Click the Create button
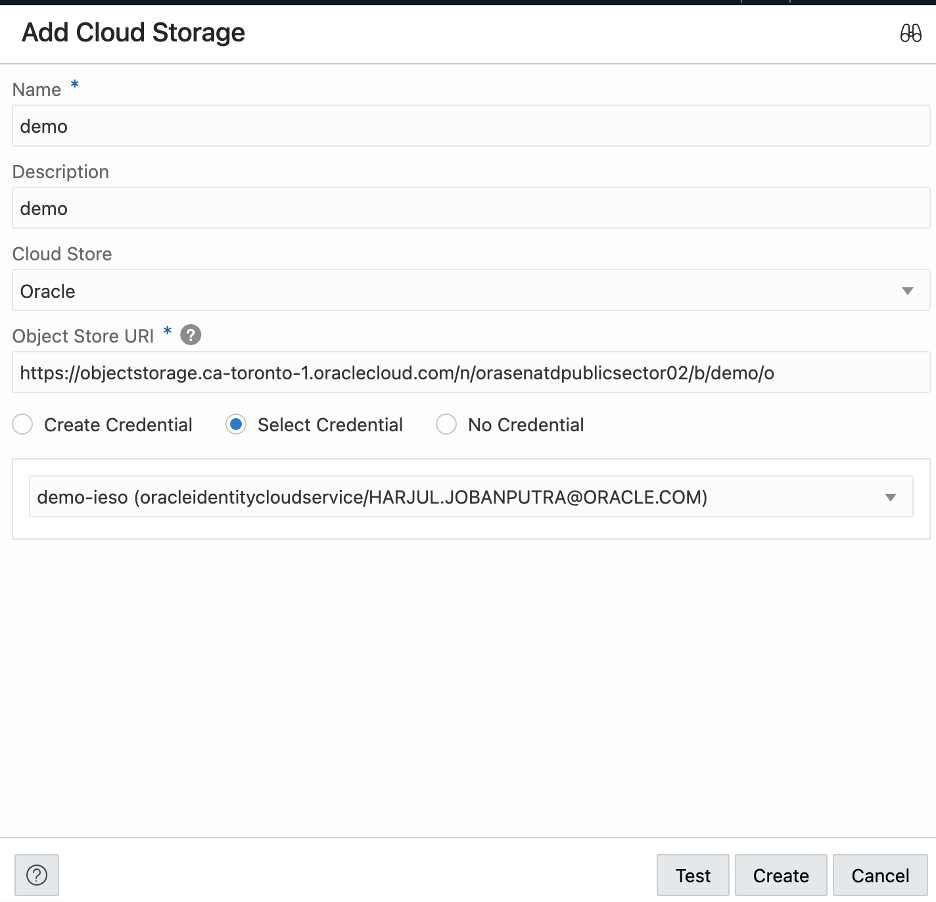Image resolution: width=936 pixels, height=902 pixels. click(781, 875)
